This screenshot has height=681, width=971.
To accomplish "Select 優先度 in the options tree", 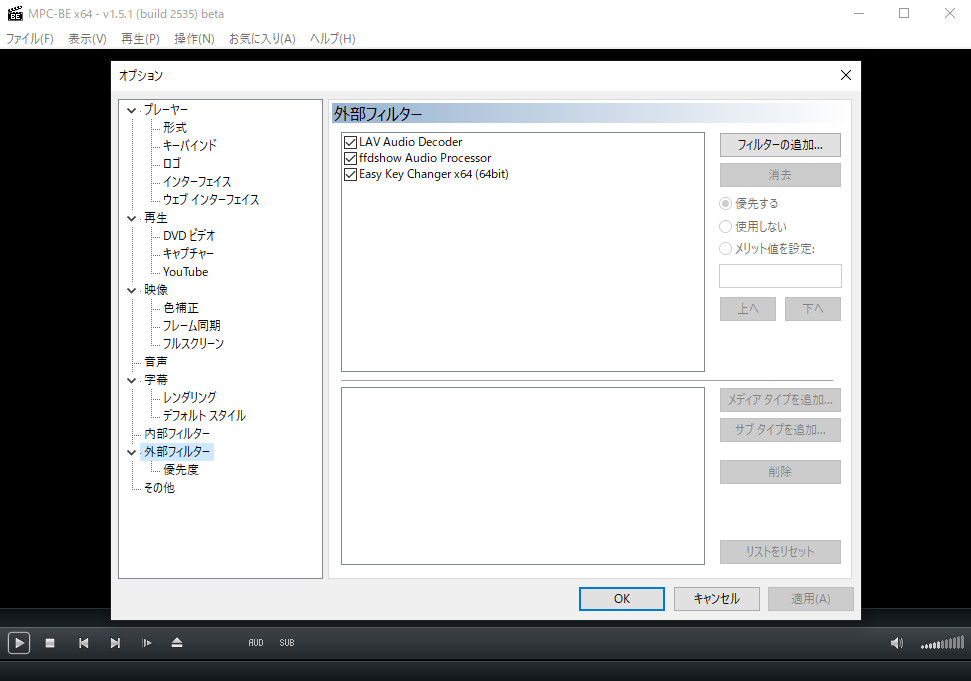I will coord(181,470).
